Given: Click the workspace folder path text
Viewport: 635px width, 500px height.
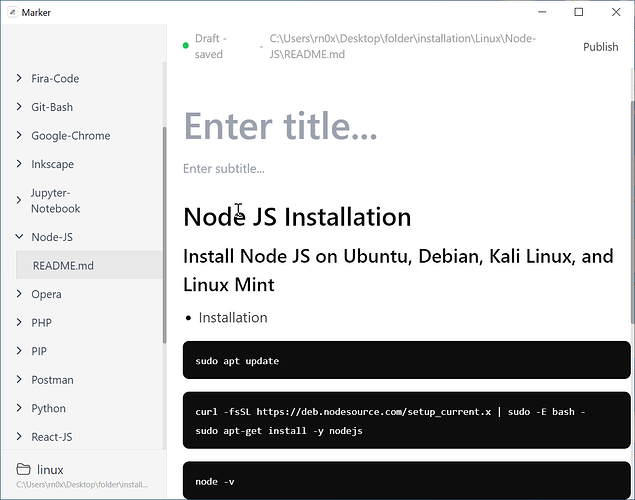Looking at the screenshot, I should click(x=82, y=484).
